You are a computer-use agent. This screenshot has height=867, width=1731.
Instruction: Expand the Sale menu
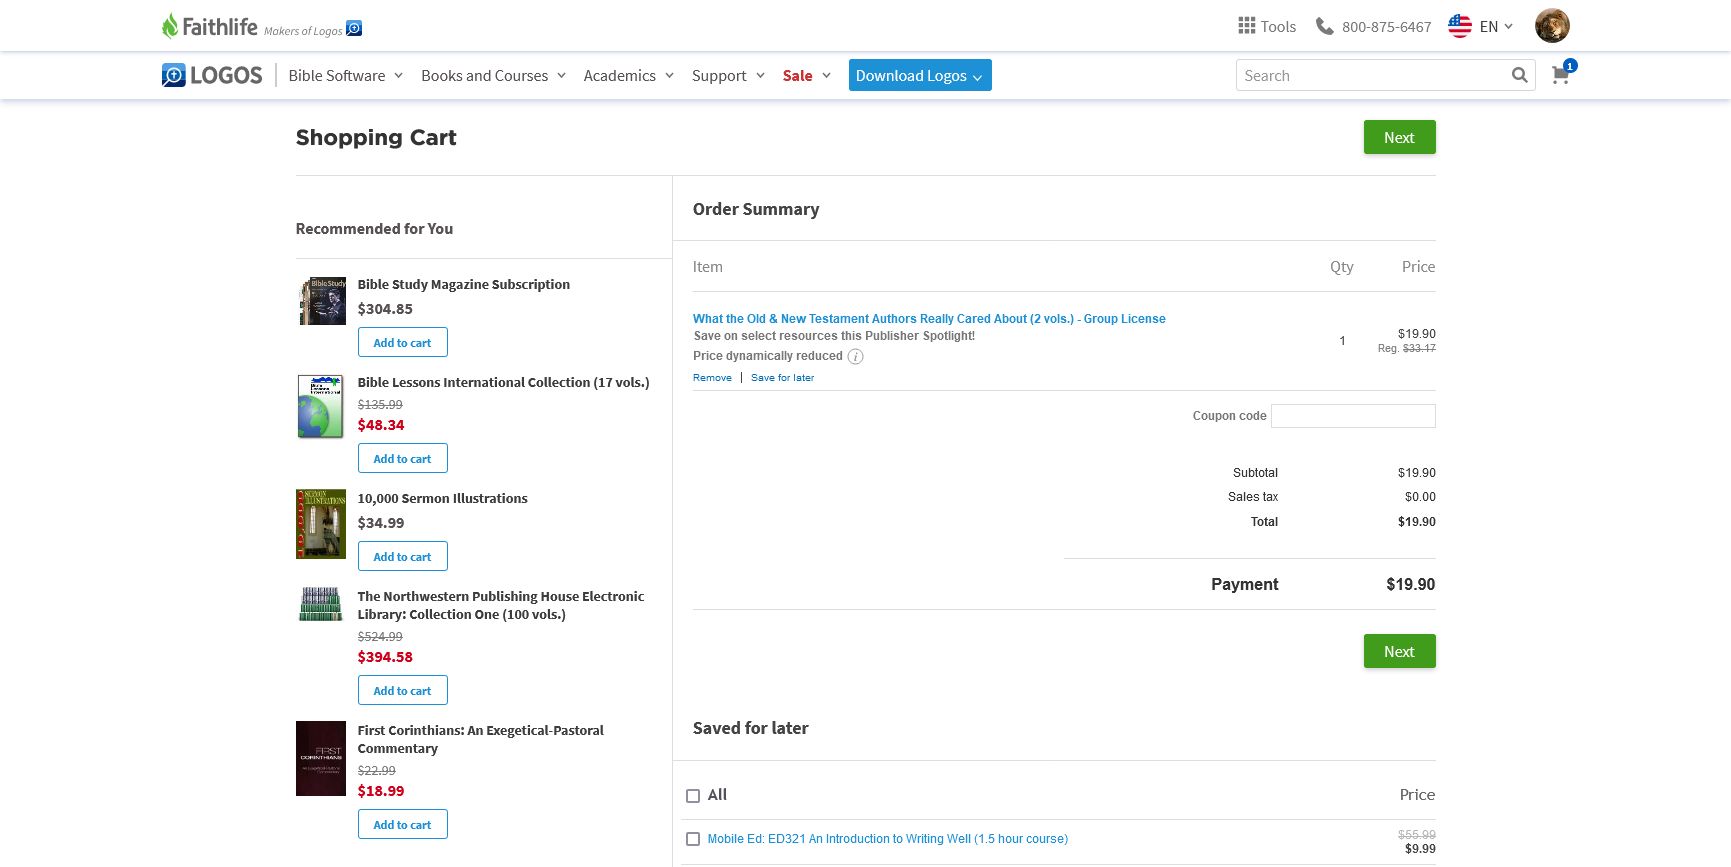806,75
